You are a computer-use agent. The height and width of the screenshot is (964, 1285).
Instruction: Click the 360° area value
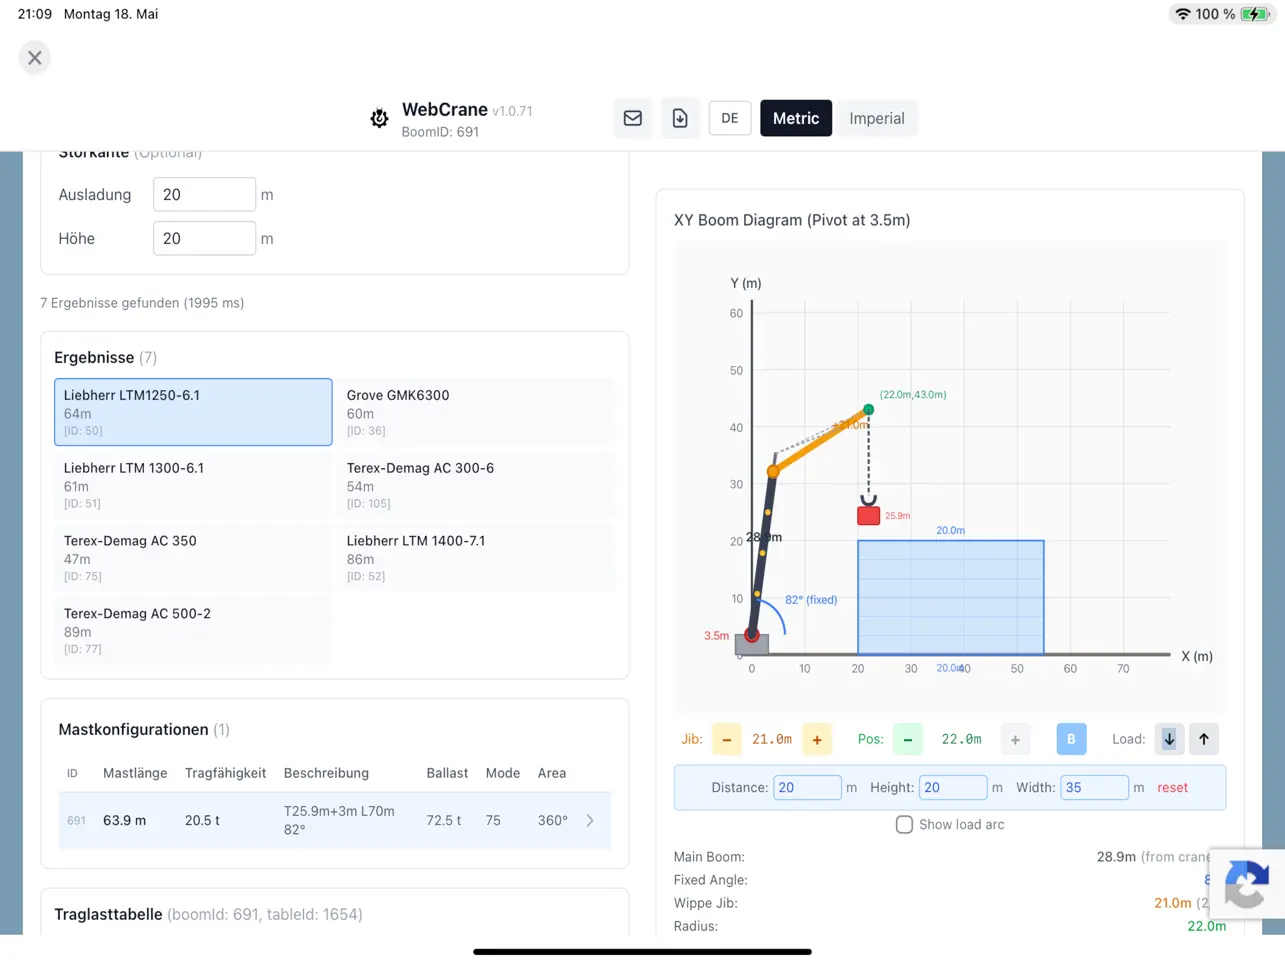pos(552,820)
